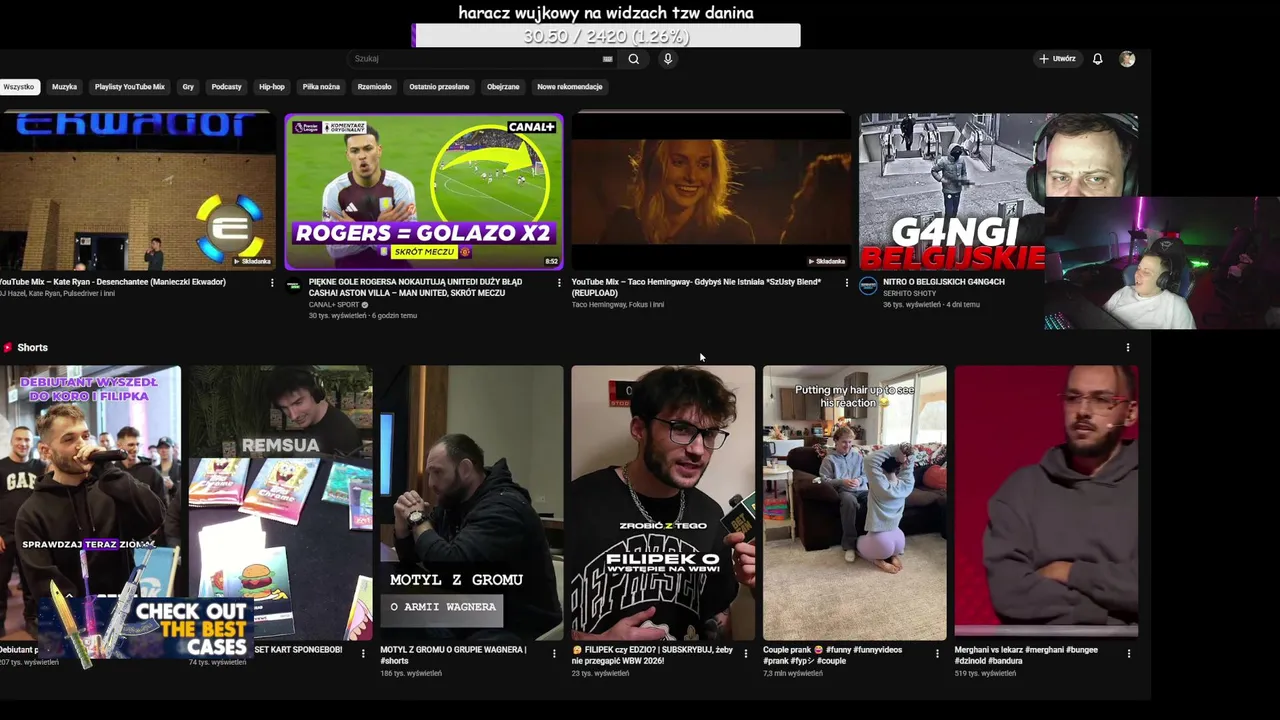The width and height of the screenshot is (1280, 720).
Task: Open the Ekwador mix thumbnail
Action: 137,191
